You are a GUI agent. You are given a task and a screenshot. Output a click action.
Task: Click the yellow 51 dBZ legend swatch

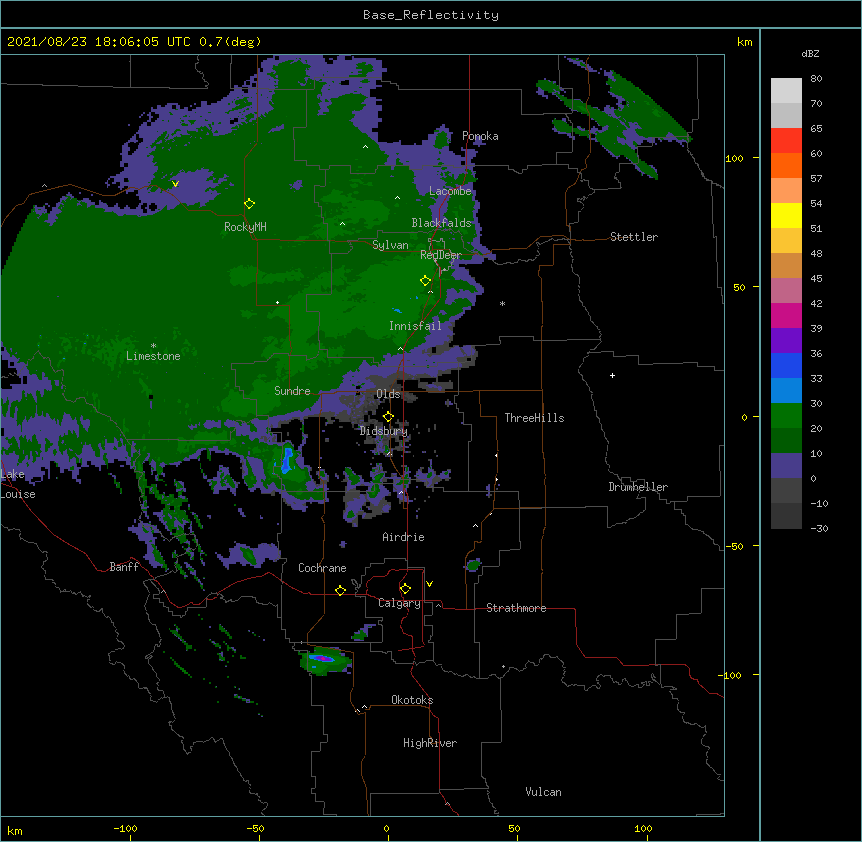pos(786,215)
